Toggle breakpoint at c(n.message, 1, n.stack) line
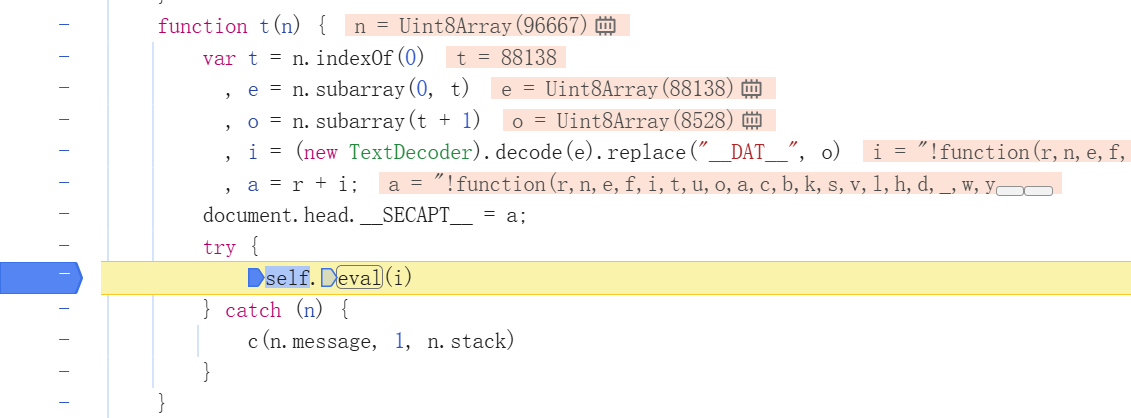 pyautogui.click(x=63, y=341)
